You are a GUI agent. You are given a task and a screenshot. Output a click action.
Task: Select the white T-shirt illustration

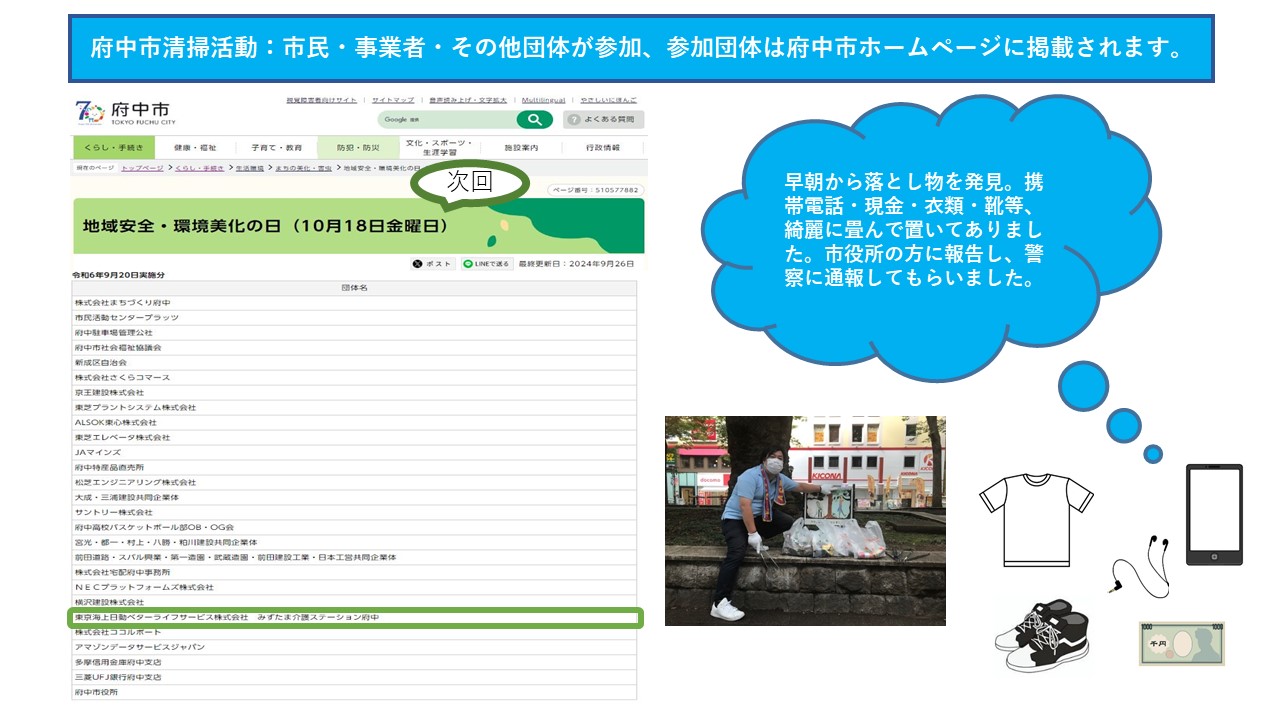1035,519
